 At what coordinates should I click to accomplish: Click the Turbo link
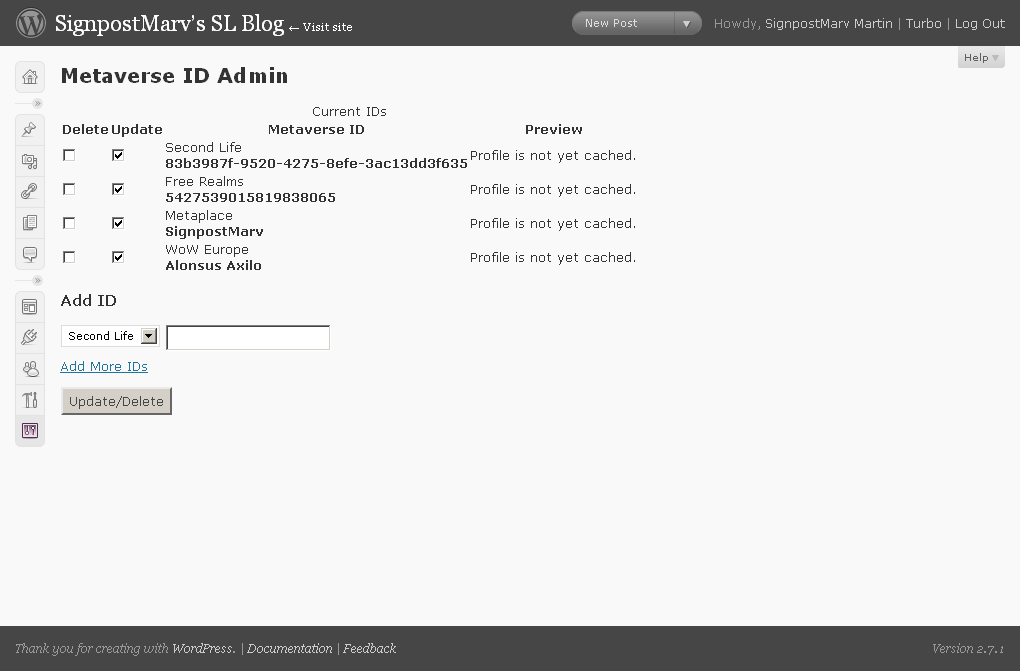tap(924, 23)
